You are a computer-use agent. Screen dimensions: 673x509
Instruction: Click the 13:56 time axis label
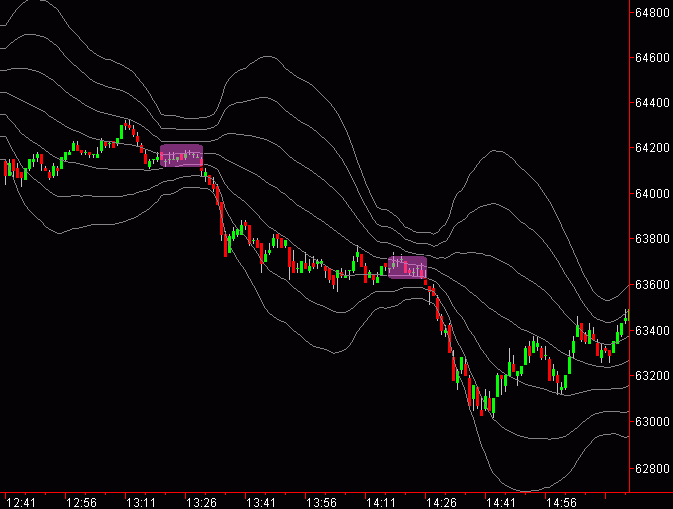point(321,502)
